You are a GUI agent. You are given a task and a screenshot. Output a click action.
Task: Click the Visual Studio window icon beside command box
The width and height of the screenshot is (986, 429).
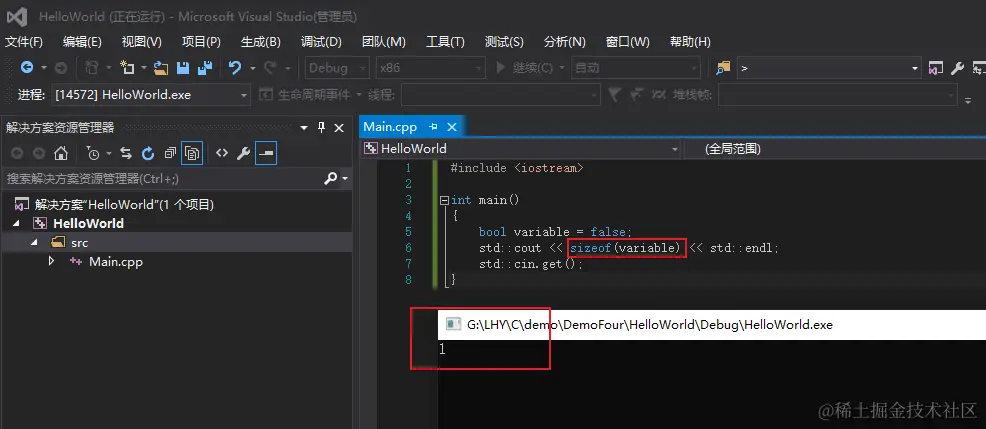click(x=936, y=68)
